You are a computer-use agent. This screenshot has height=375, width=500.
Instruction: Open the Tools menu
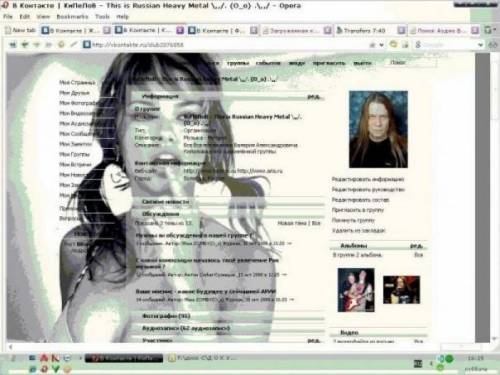102,17
